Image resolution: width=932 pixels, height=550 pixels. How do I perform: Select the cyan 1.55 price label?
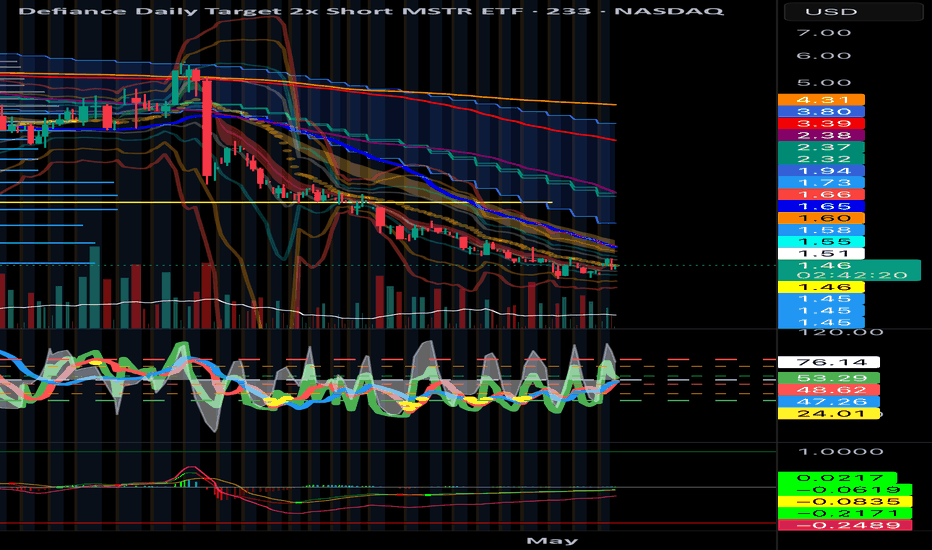point(821,242)
